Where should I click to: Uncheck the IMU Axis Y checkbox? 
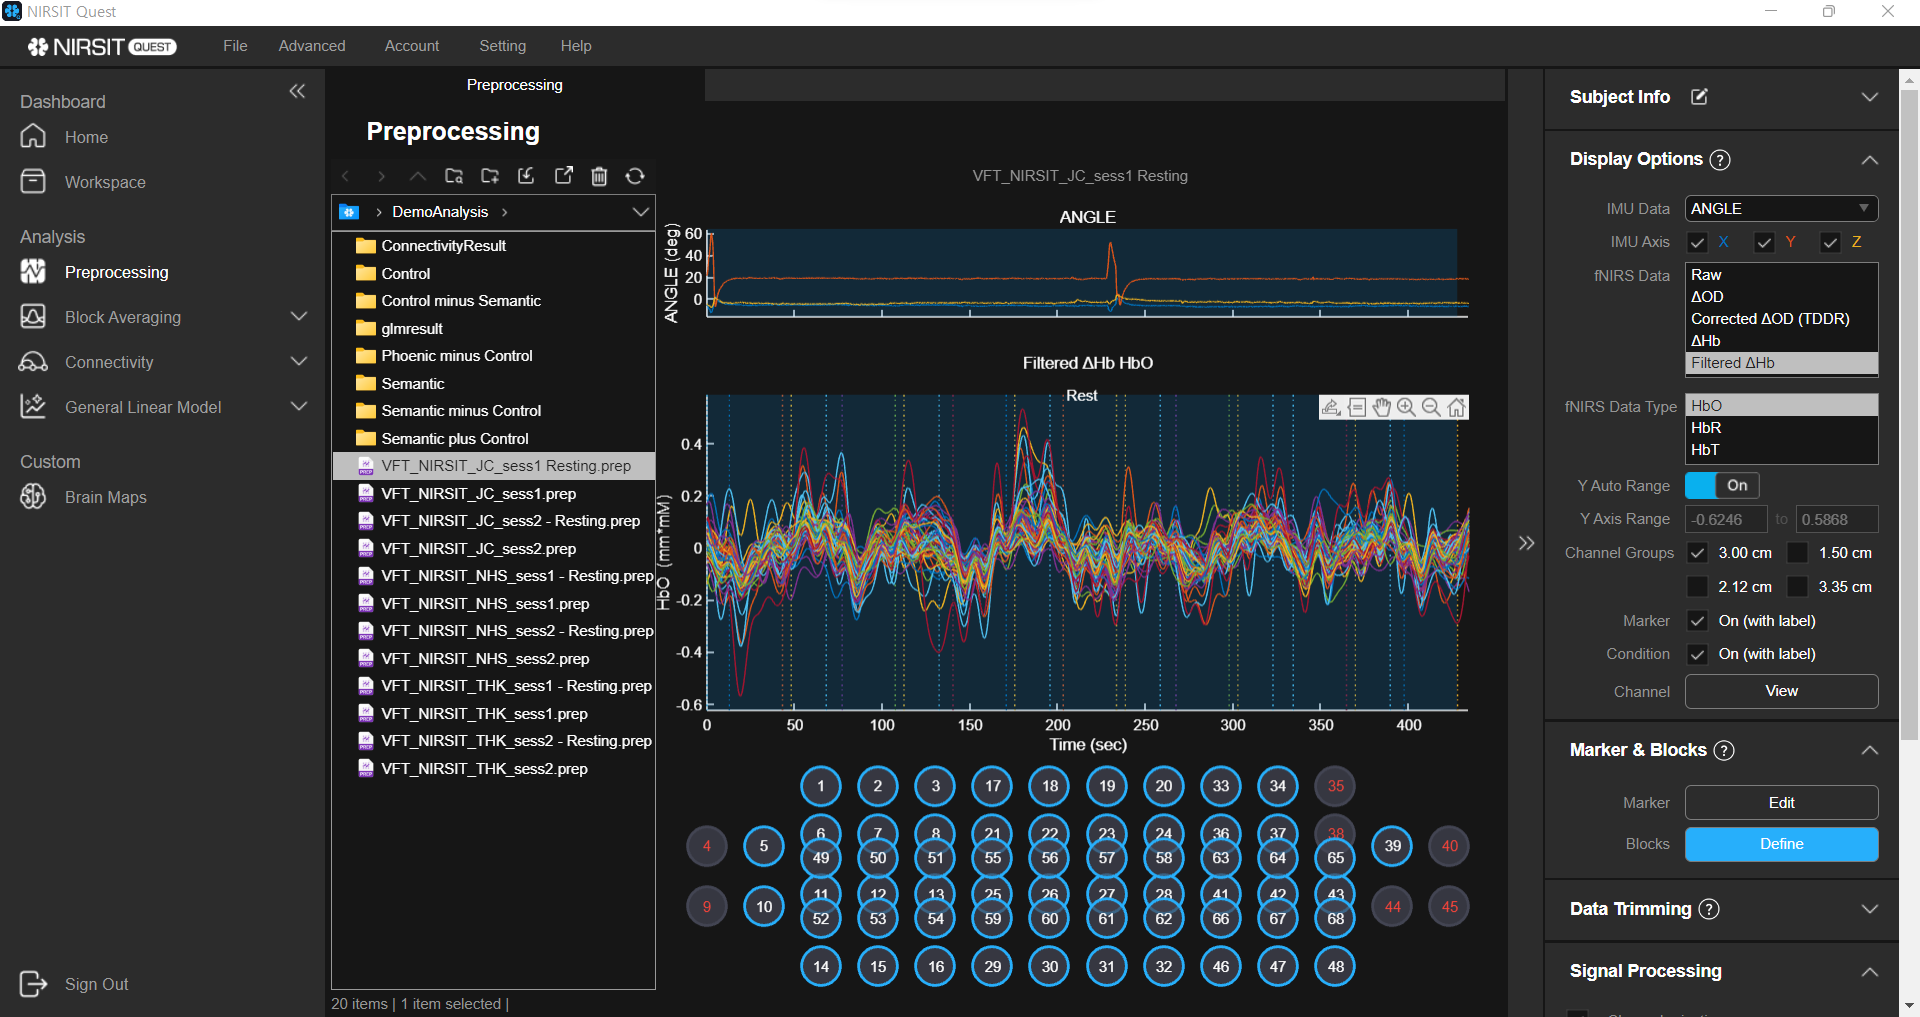pyautogui.click(x=1764, y=242)
